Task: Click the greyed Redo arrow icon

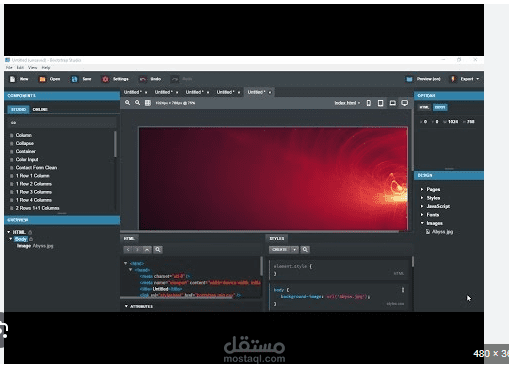Action: (175, 79)
